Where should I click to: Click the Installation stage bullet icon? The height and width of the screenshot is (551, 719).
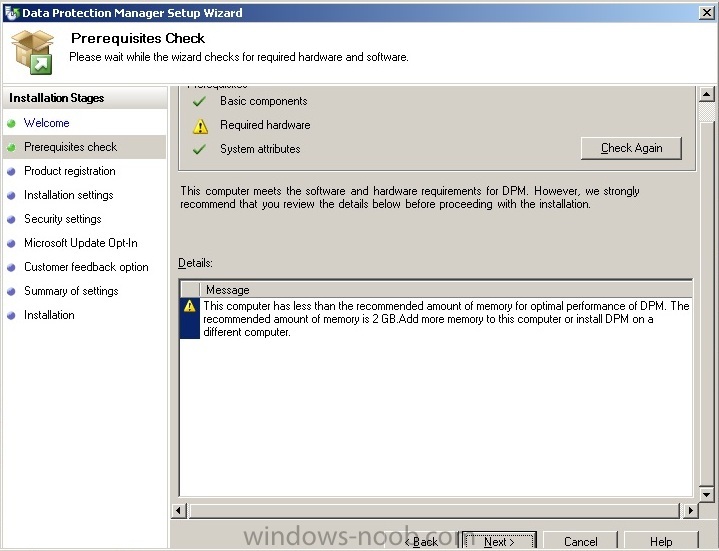[11, 315]
